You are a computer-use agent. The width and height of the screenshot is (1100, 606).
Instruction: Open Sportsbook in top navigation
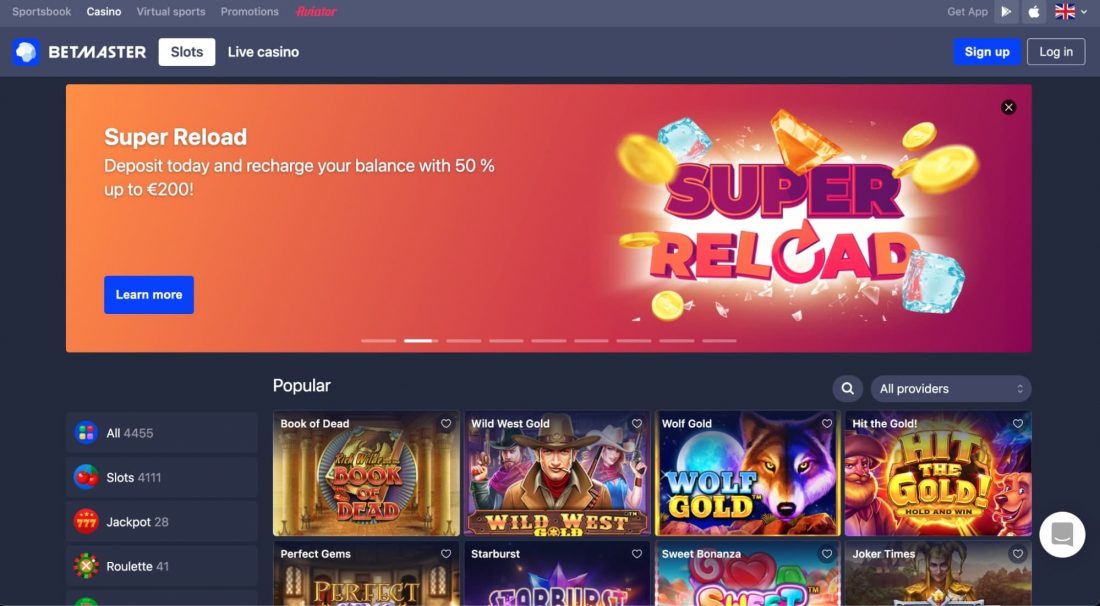[x=41, y=12]
